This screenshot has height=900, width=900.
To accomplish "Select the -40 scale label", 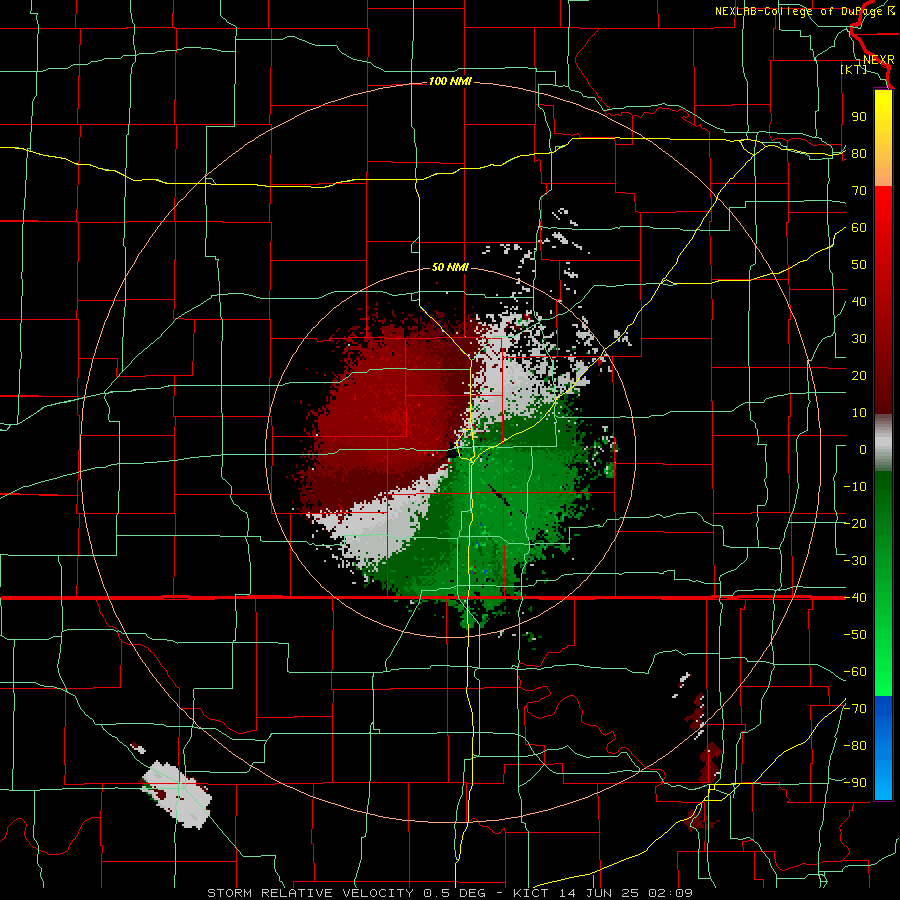I will 855,598.
